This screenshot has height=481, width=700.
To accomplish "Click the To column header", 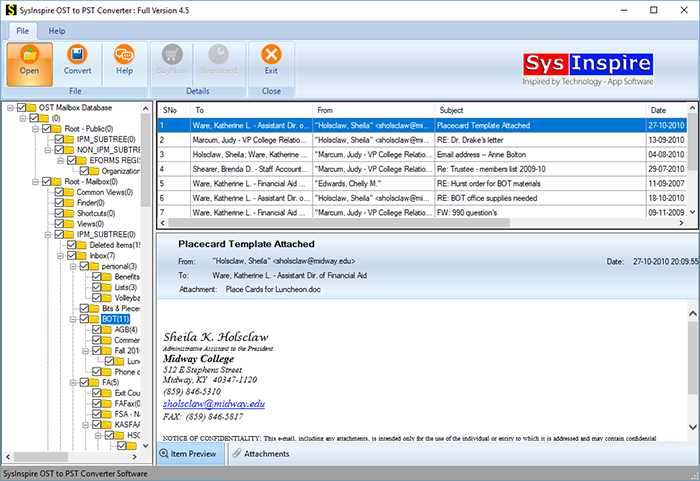I will click(x=251, y=110).
